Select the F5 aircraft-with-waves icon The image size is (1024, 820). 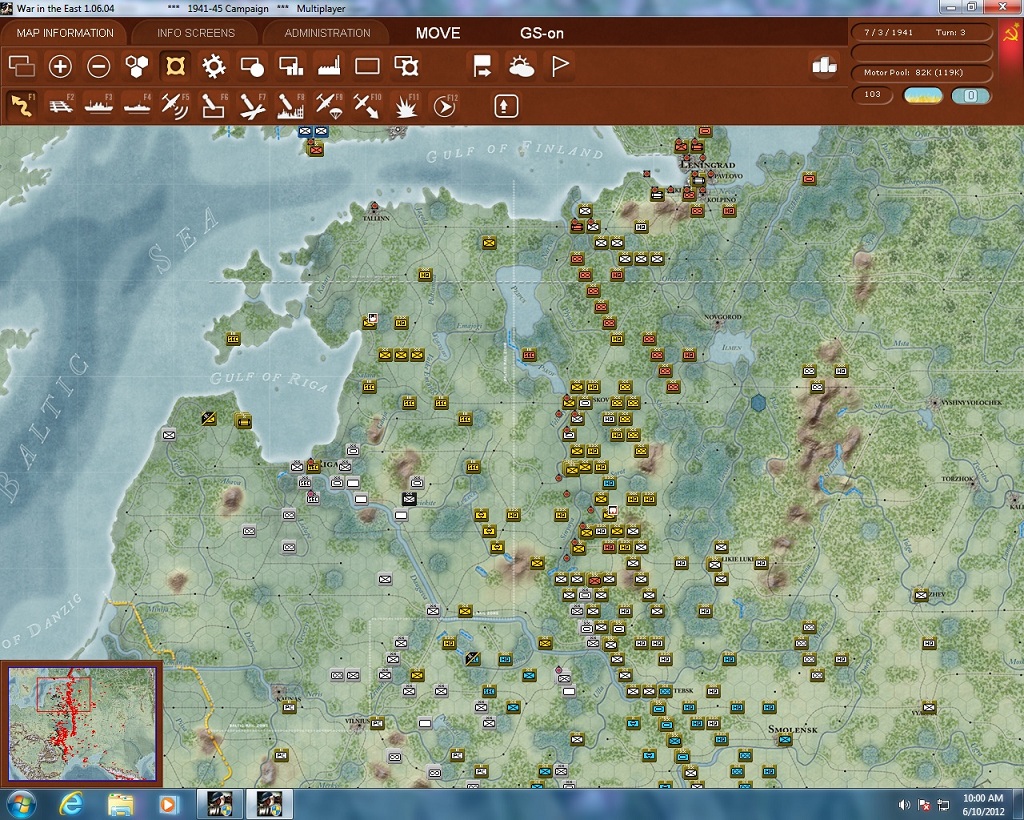click(175, 106)
